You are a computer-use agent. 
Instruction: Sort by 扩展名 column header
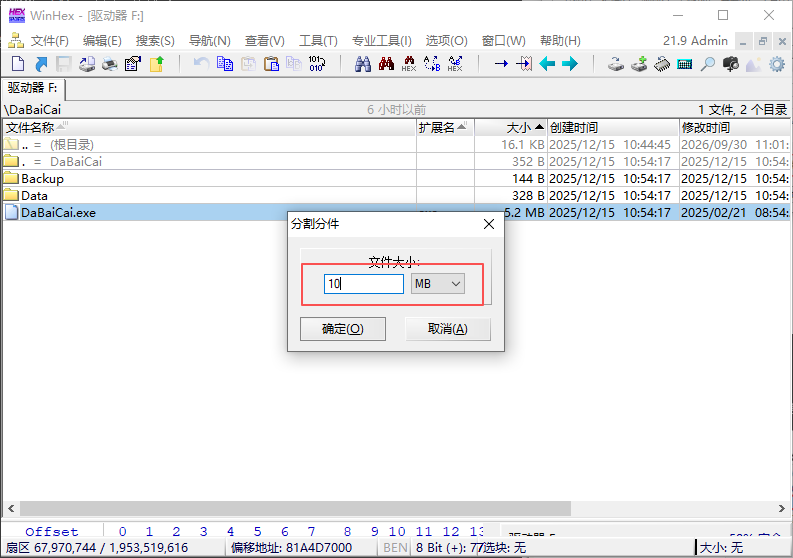tap(445, 127)
